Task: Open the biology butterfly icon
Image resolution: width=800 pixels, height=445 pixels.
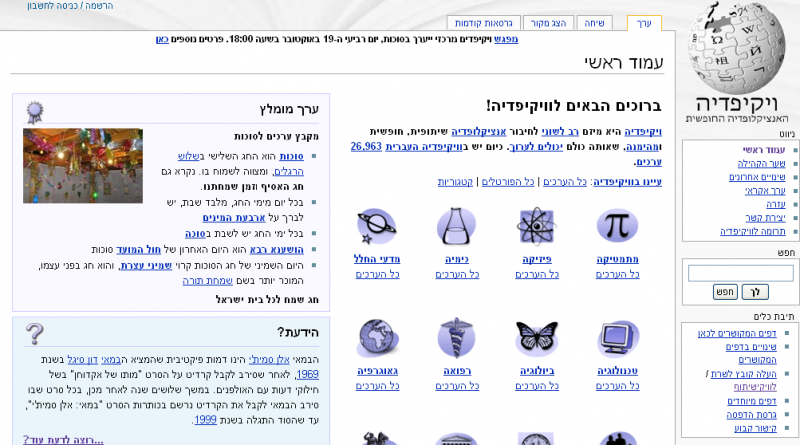Action: coord(537,338)
